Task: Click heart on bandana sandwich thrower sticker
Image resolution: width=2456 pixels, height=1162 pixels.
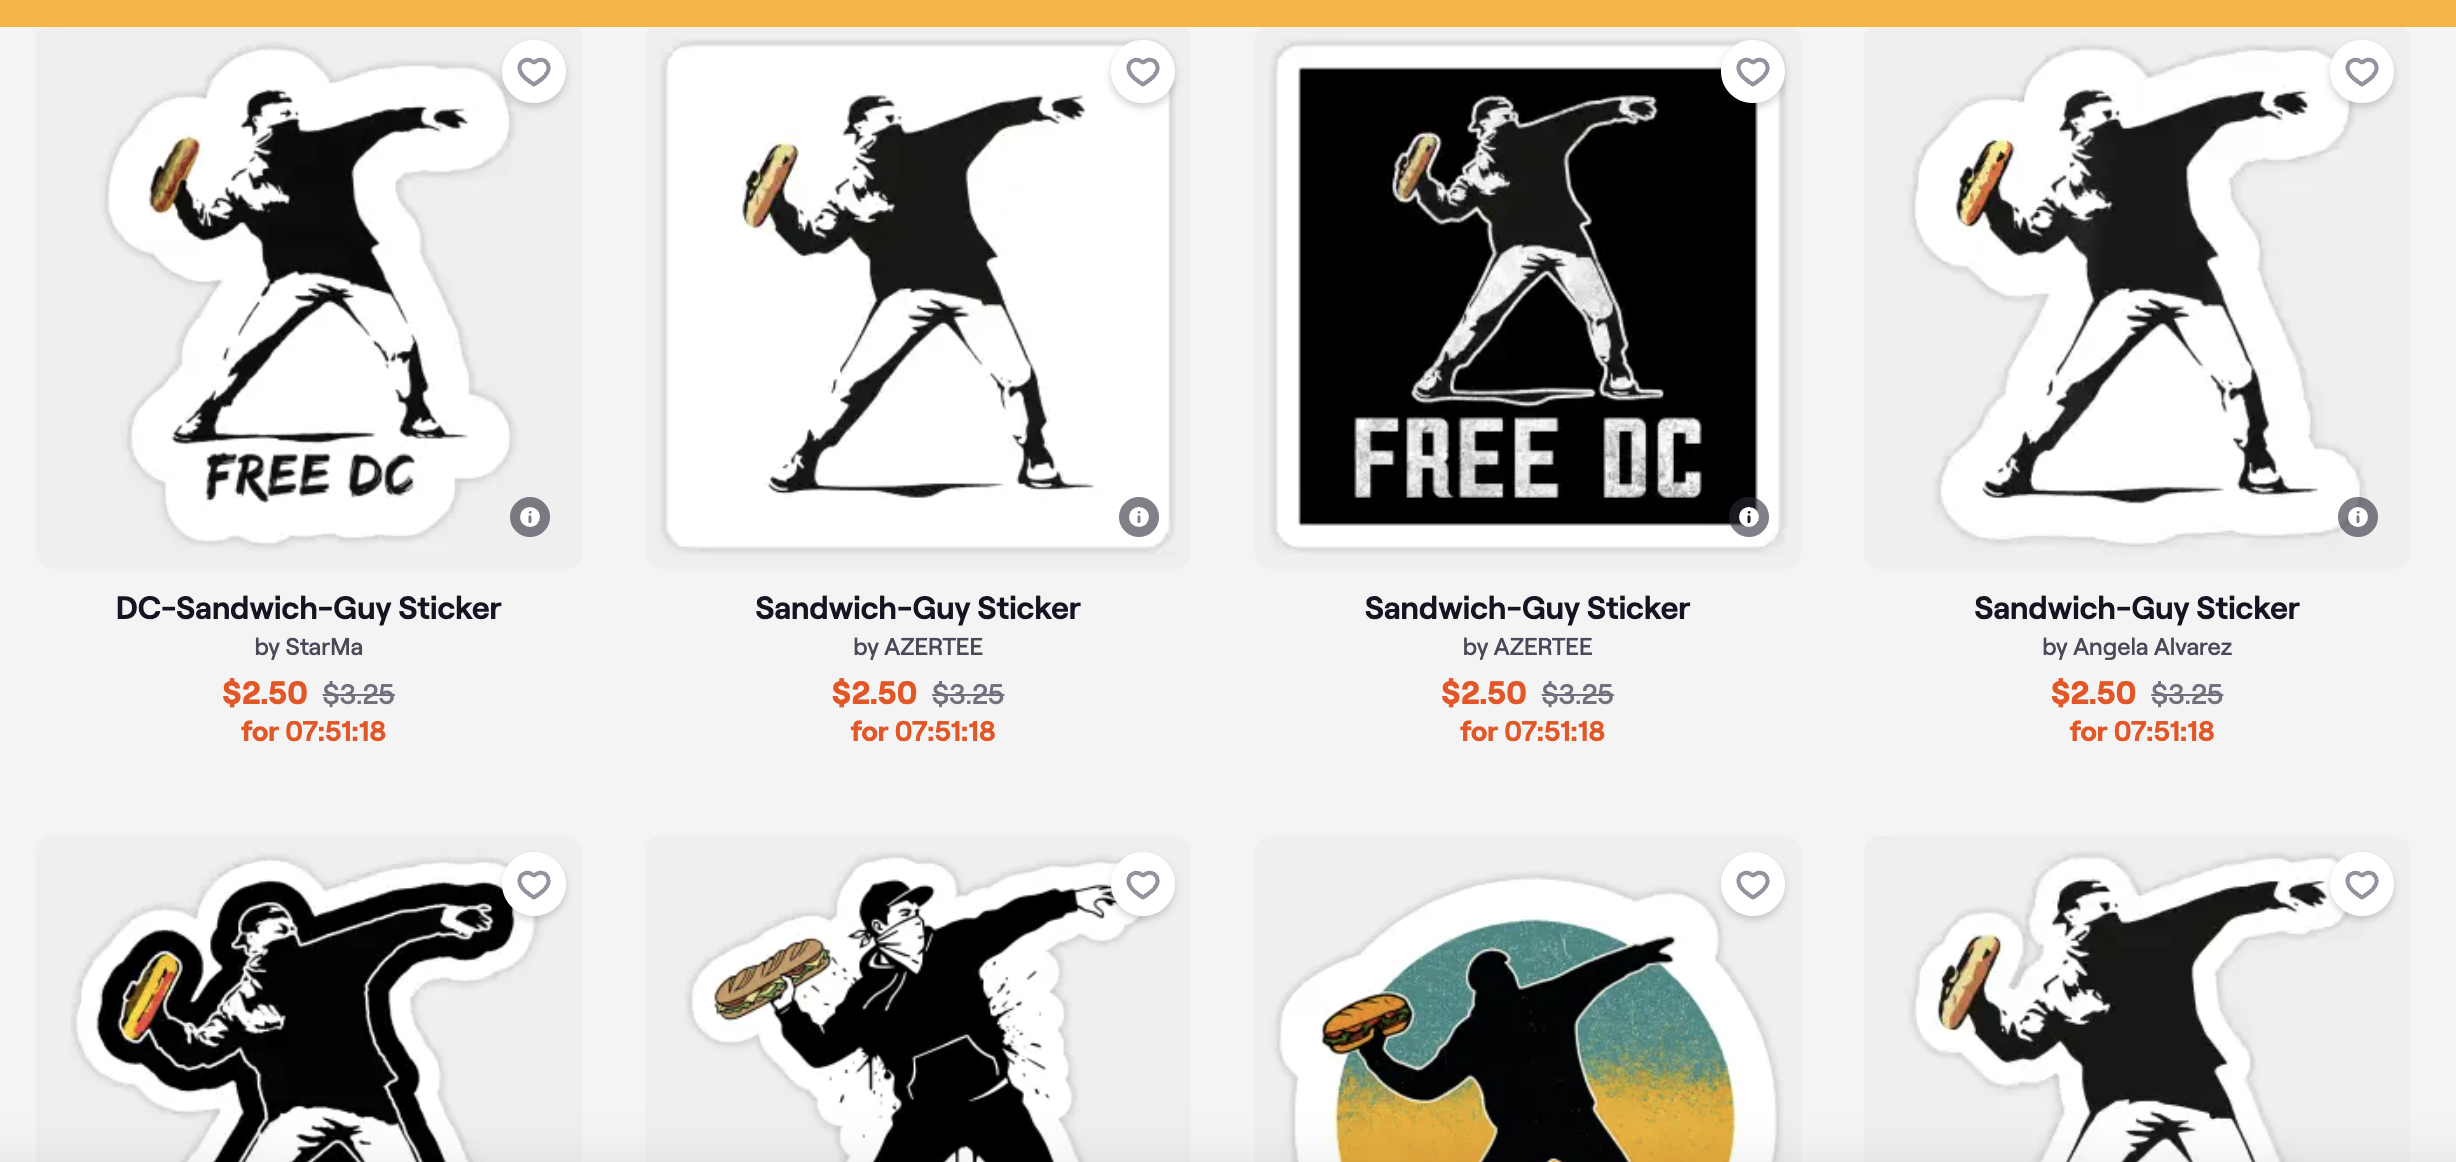Action: 1143,885
